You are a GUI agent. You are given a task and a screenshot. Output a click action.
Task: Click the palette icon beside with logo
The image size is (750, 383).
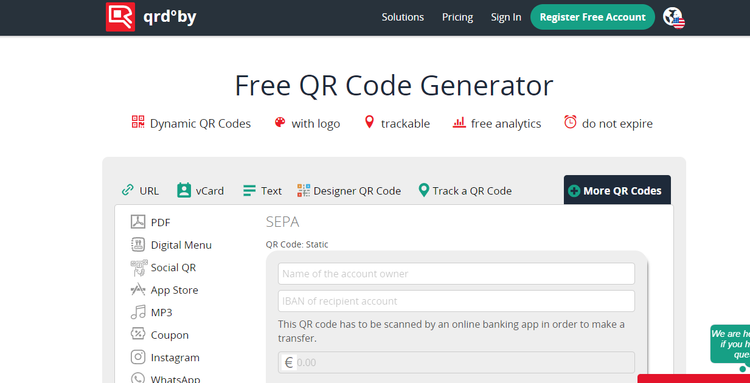pos(280,122)
